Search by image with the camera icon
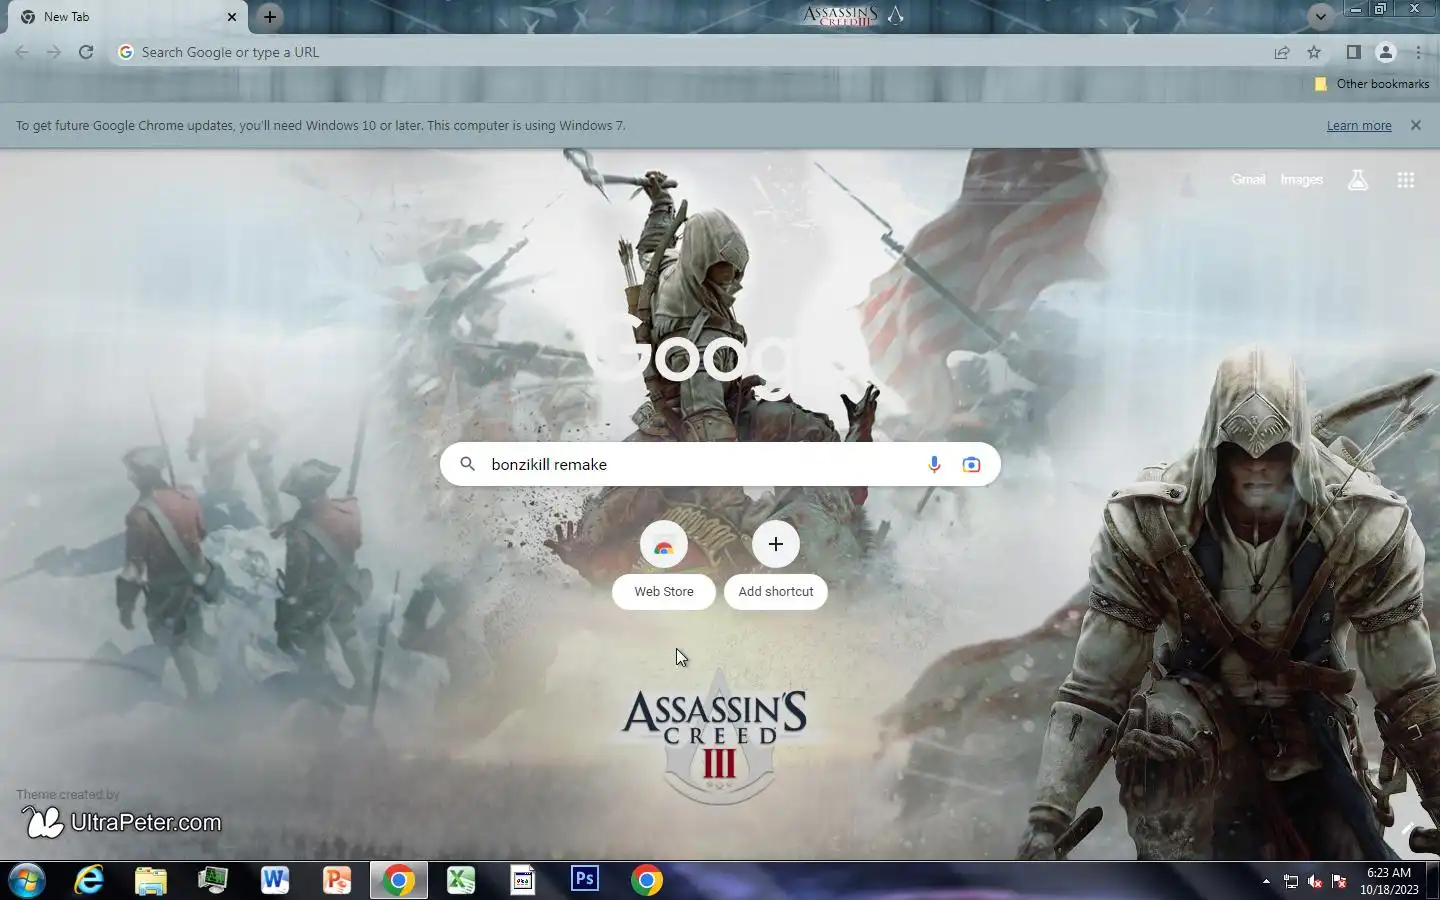Image resolution: width=1440 pixels, height=900 pixels. (971, 464)
